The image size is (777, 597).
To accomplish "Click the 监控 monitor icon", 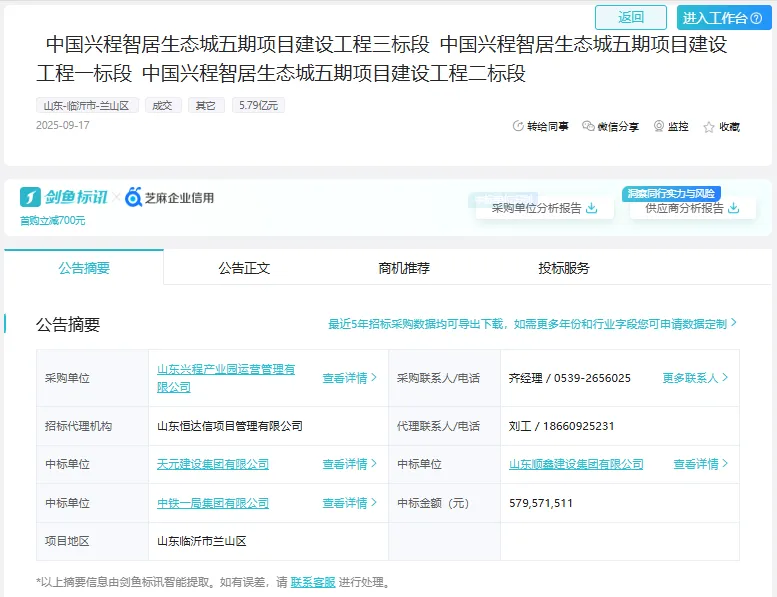I will 659,127.
